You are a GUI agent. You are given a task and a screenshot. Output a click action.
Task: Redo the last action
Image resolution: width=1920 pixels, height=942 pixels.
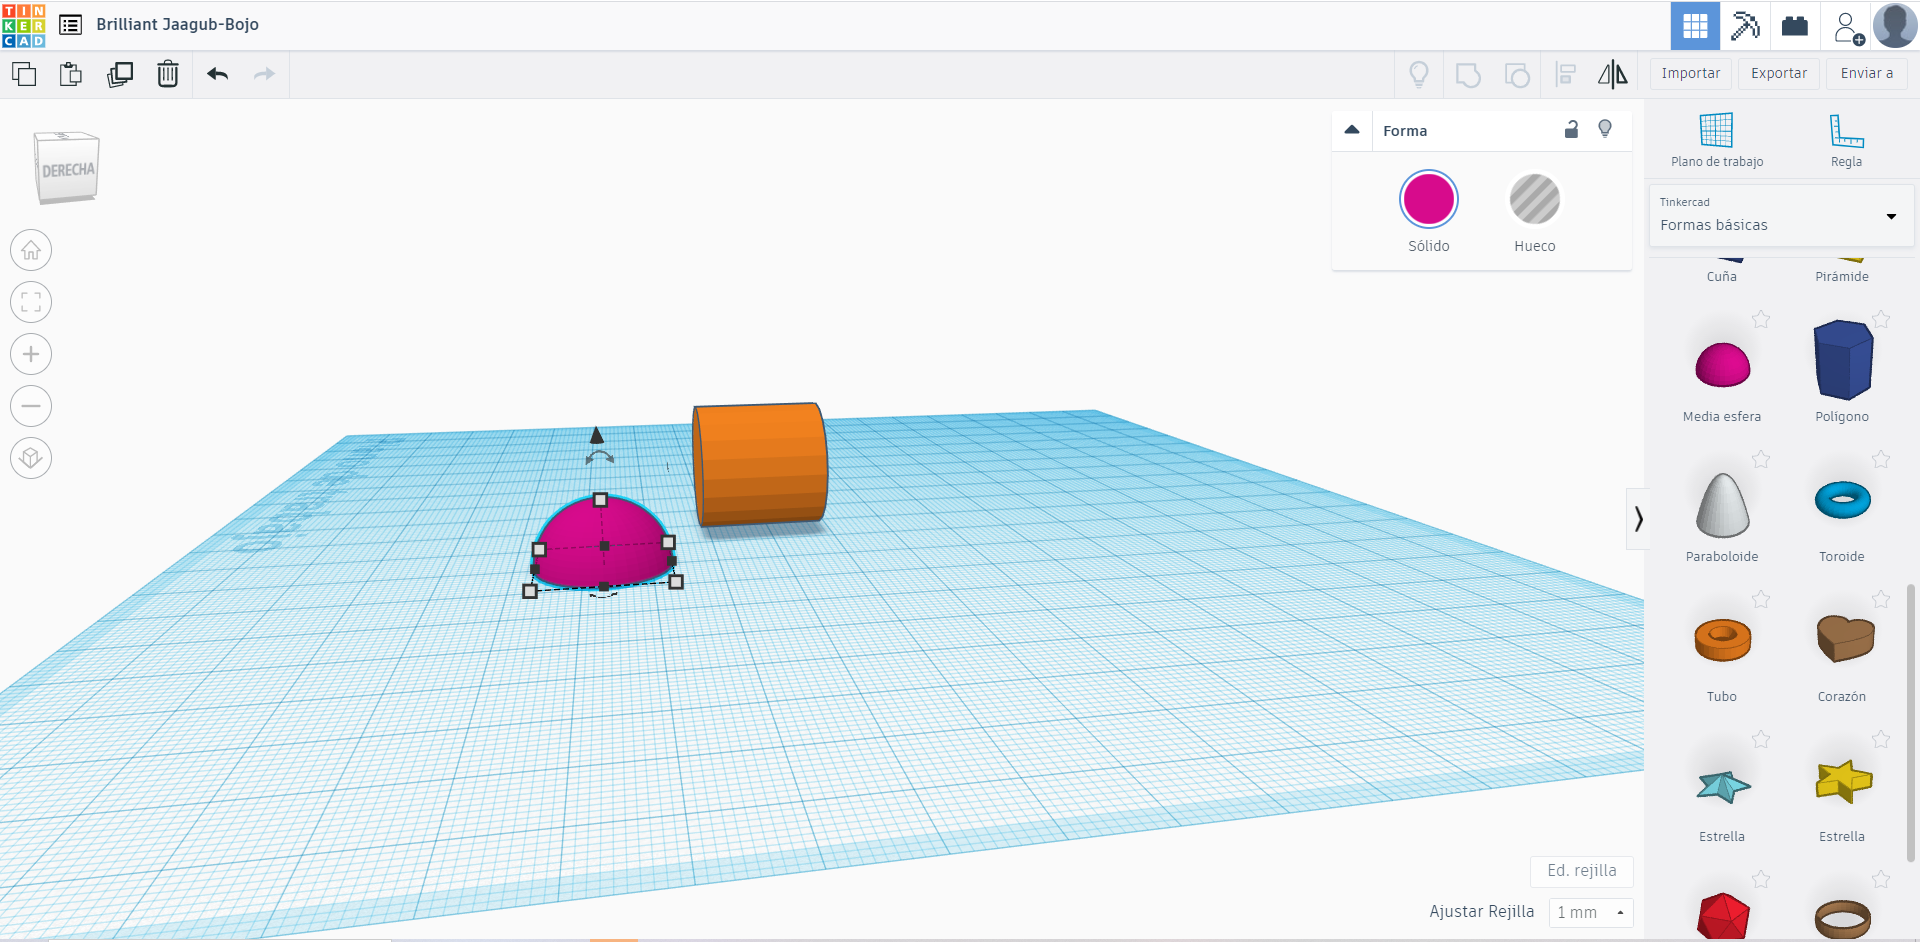click(264, 74)
